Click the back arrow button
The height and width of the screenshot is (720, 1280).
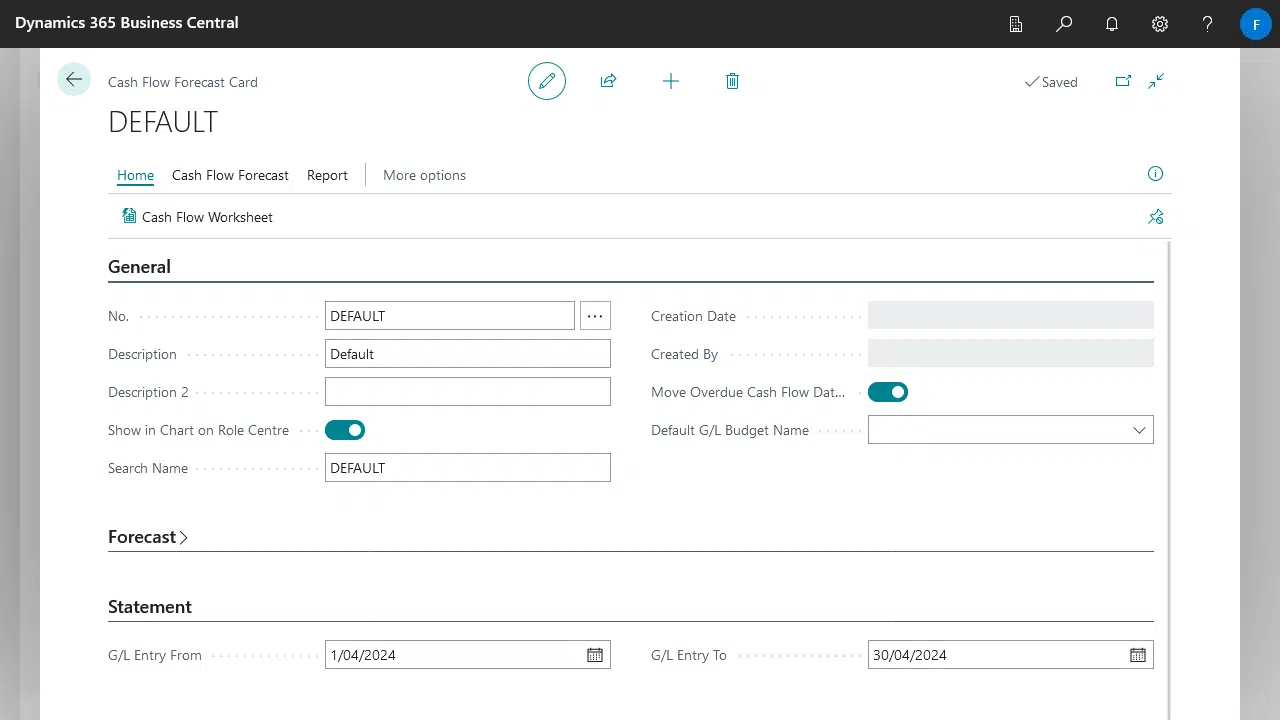tap(74, 79)
